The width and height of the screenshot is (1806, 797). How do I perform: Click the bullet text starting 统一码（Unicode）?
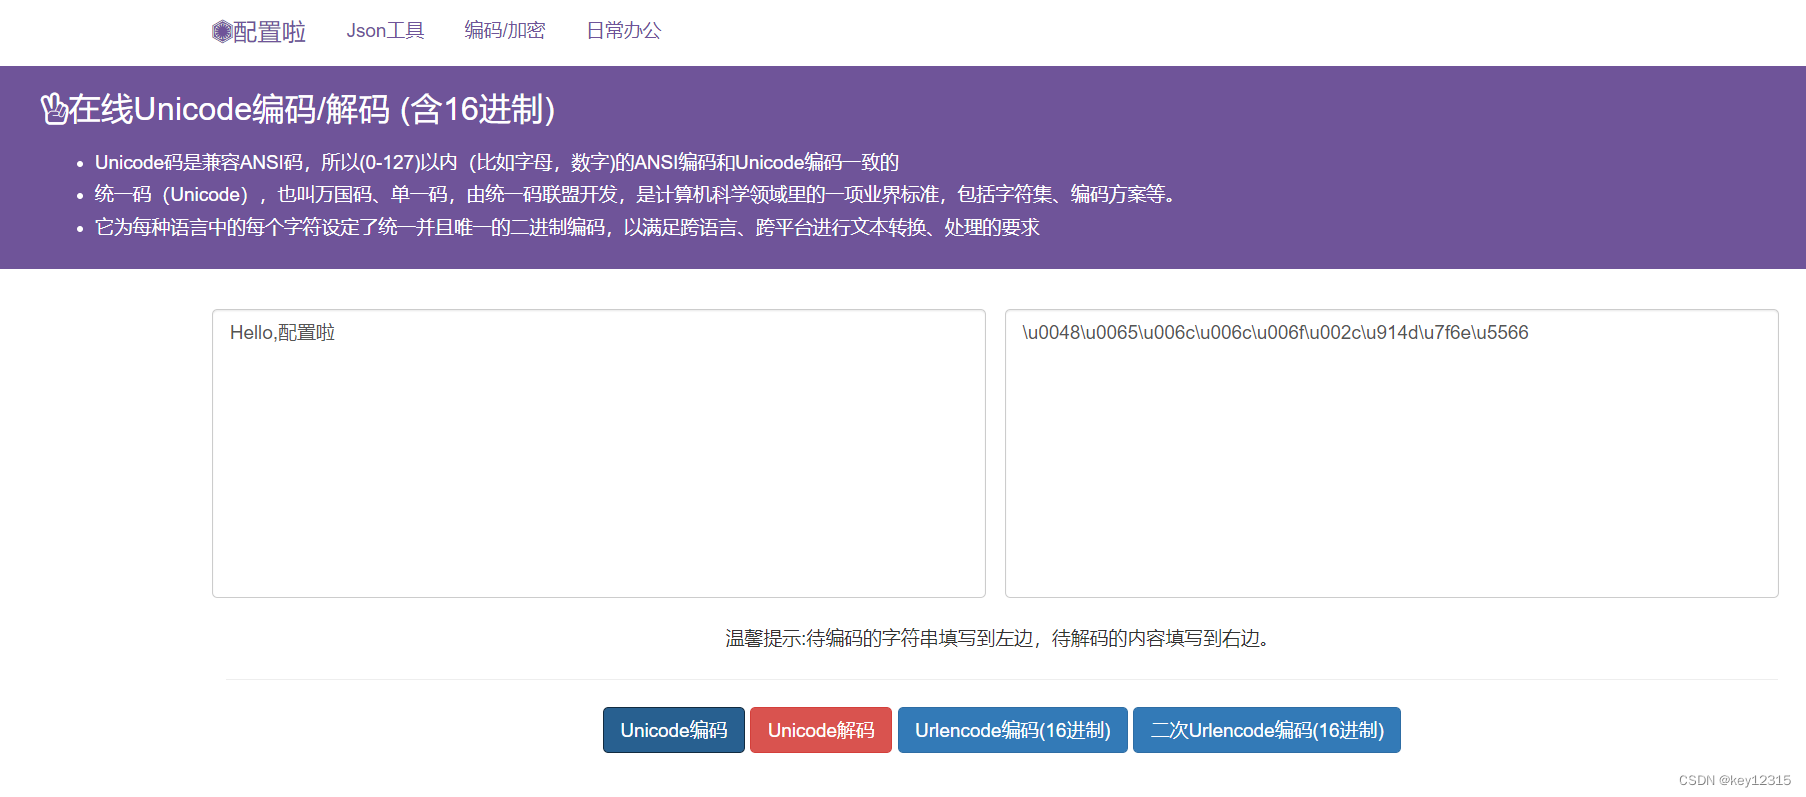(x=638, y=194)
